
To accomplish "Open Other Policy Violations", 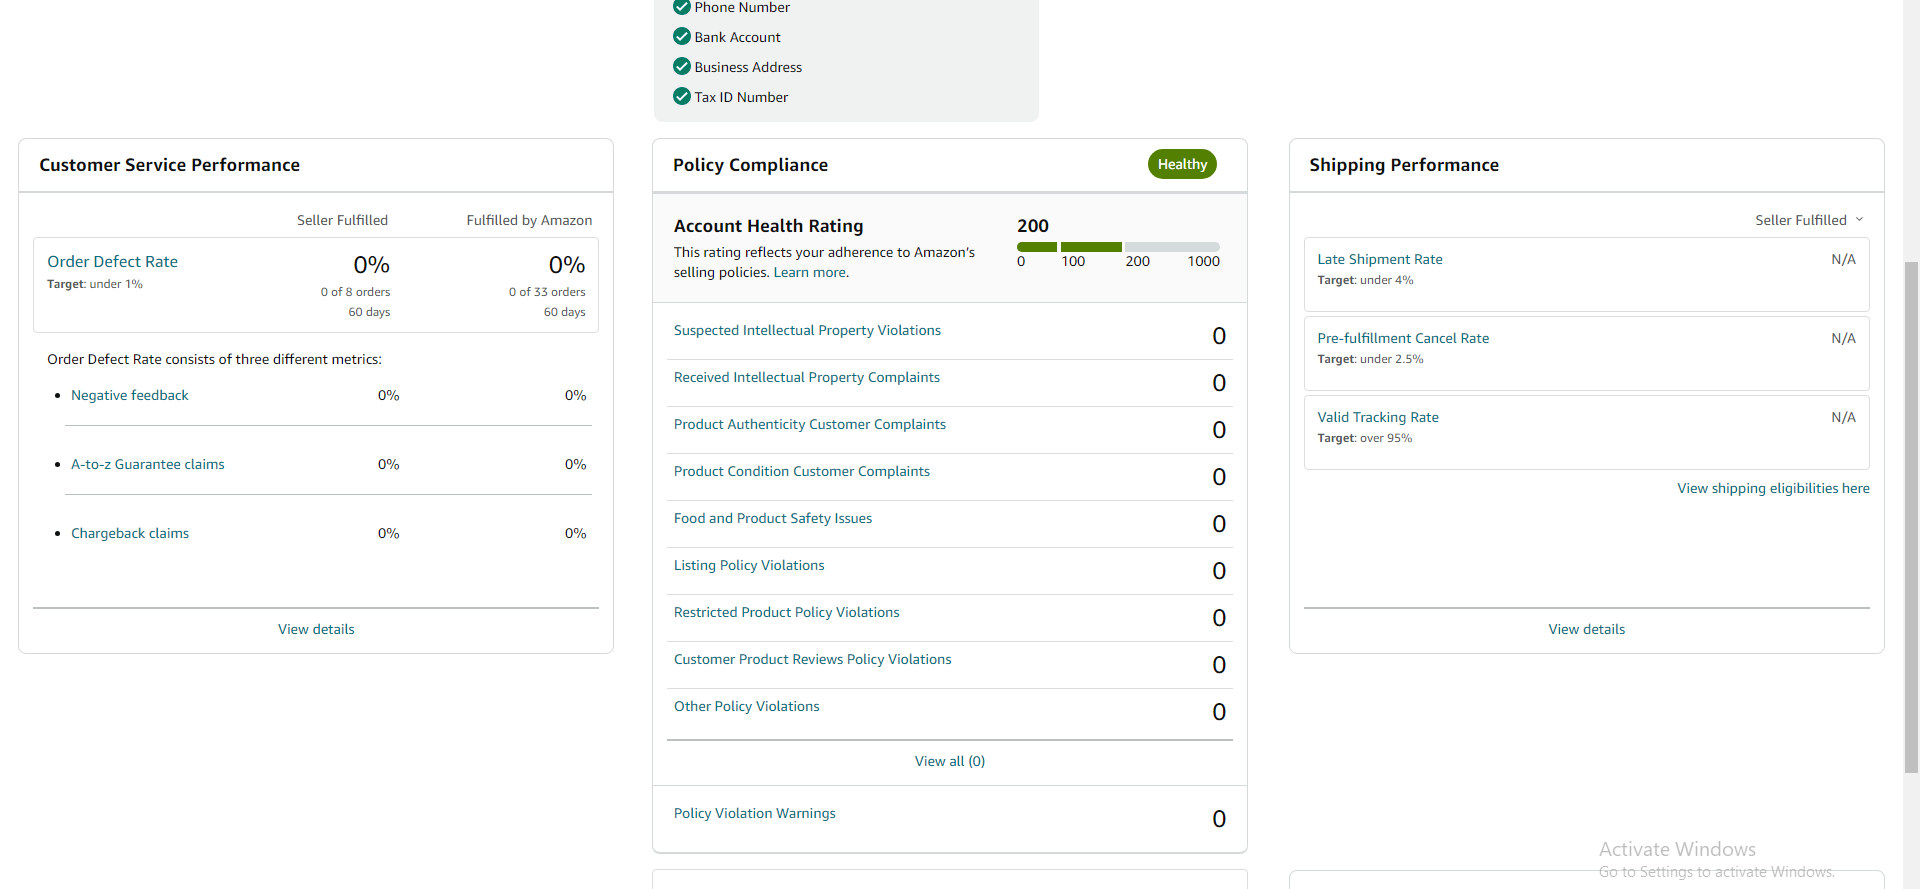I will point(747,706).
